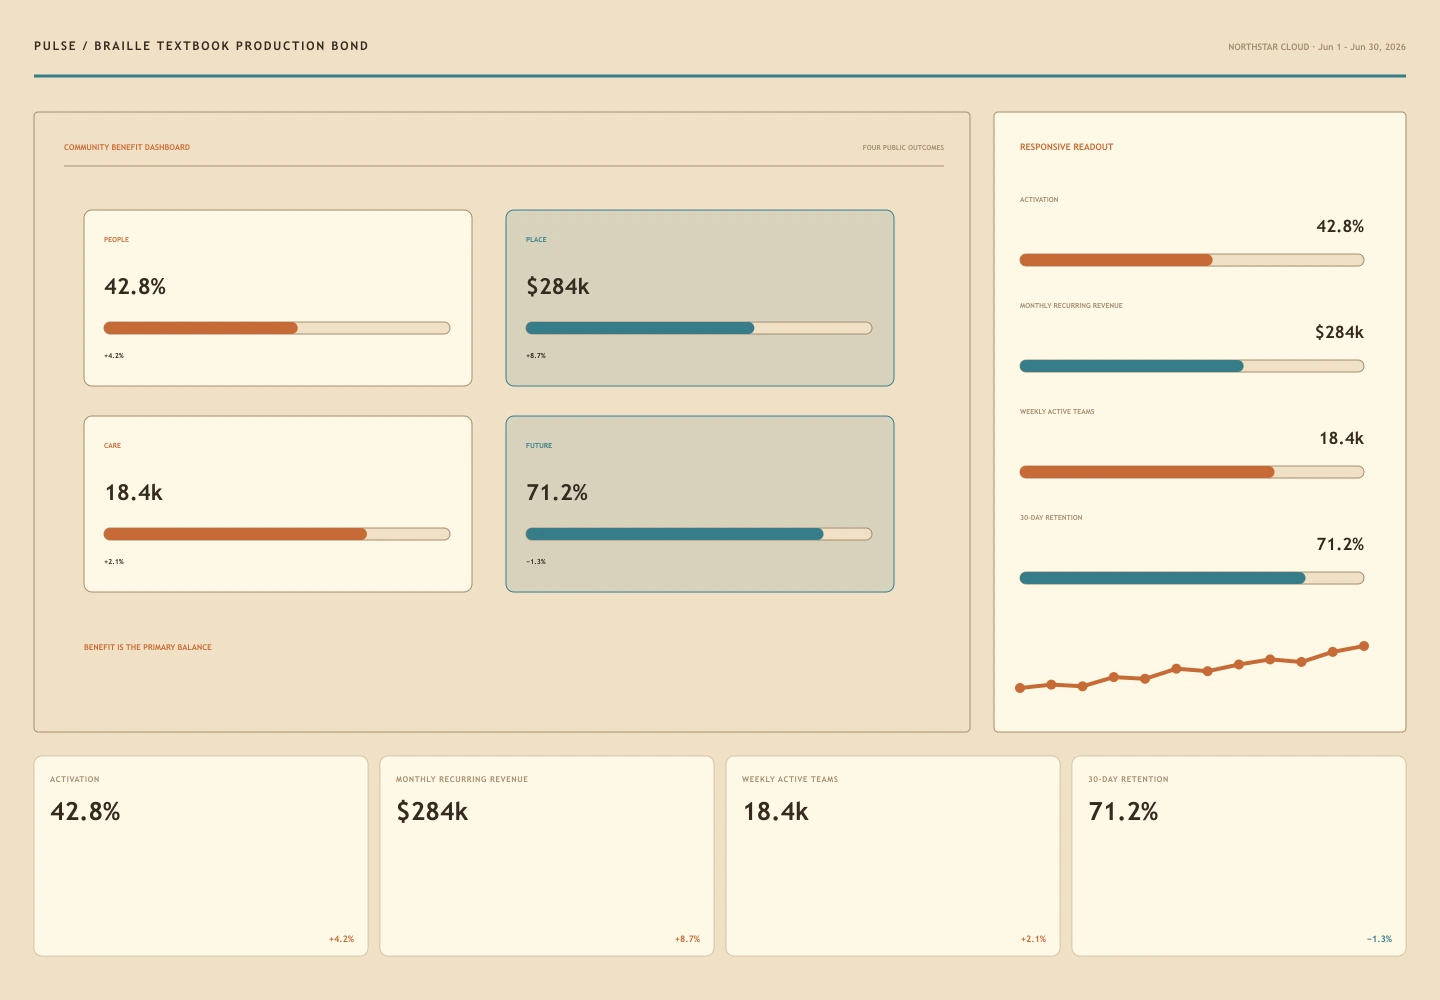
Task: Click the $284k value in Responsive Readout
Action: point(1339,333)
